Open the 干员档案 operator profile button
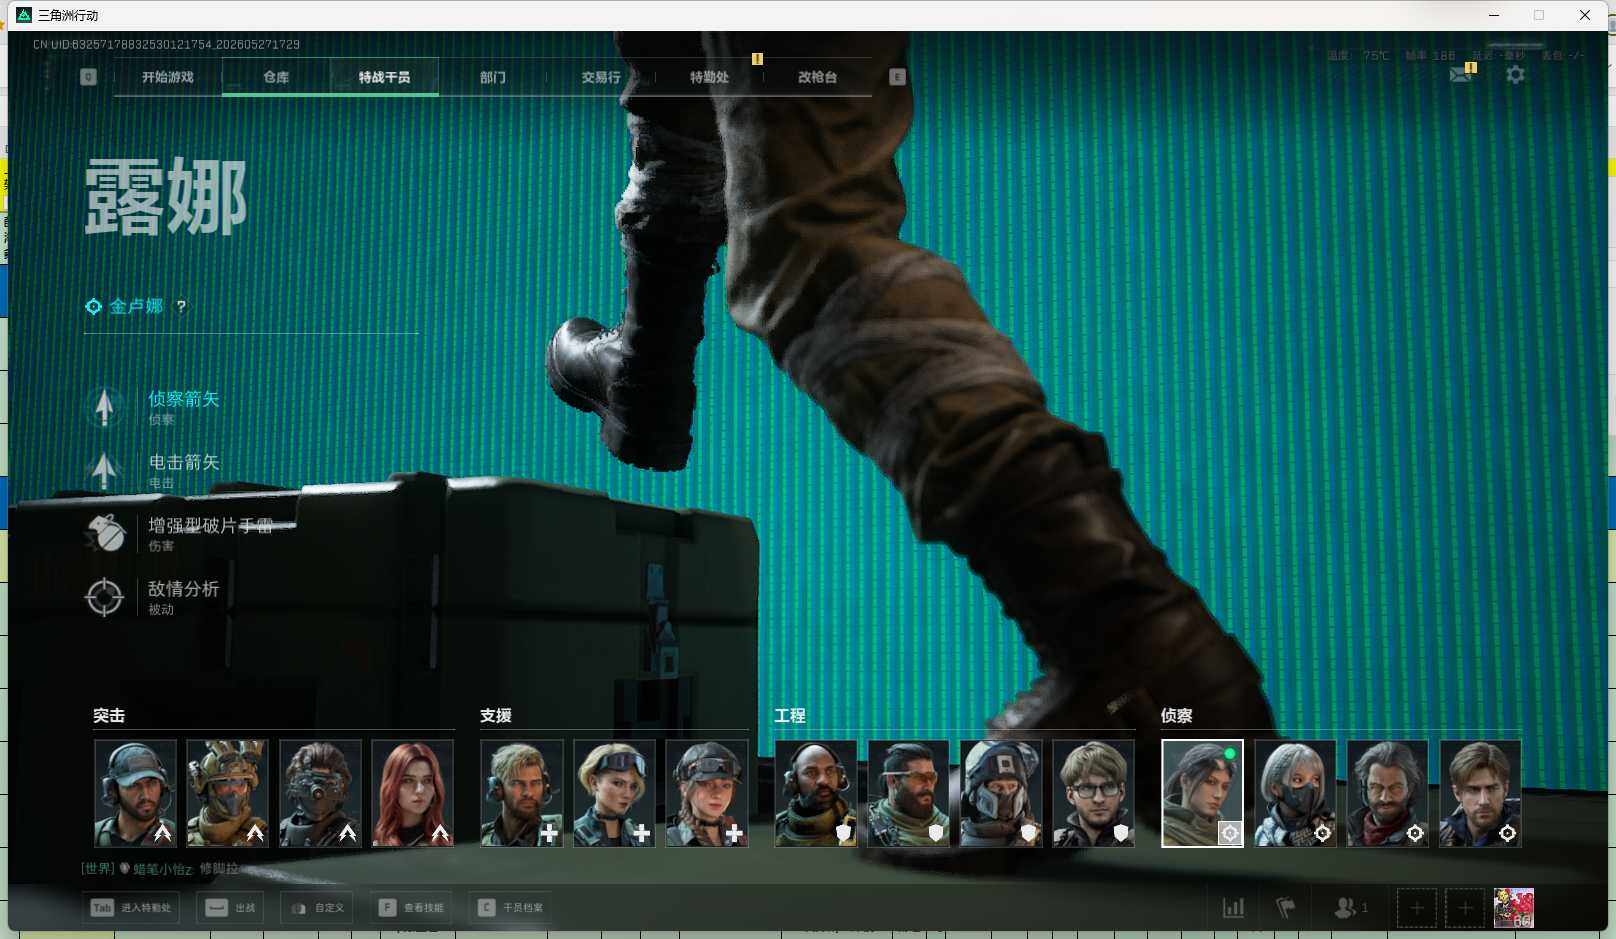Viewport: 1616px width, 939px height. 511,908
